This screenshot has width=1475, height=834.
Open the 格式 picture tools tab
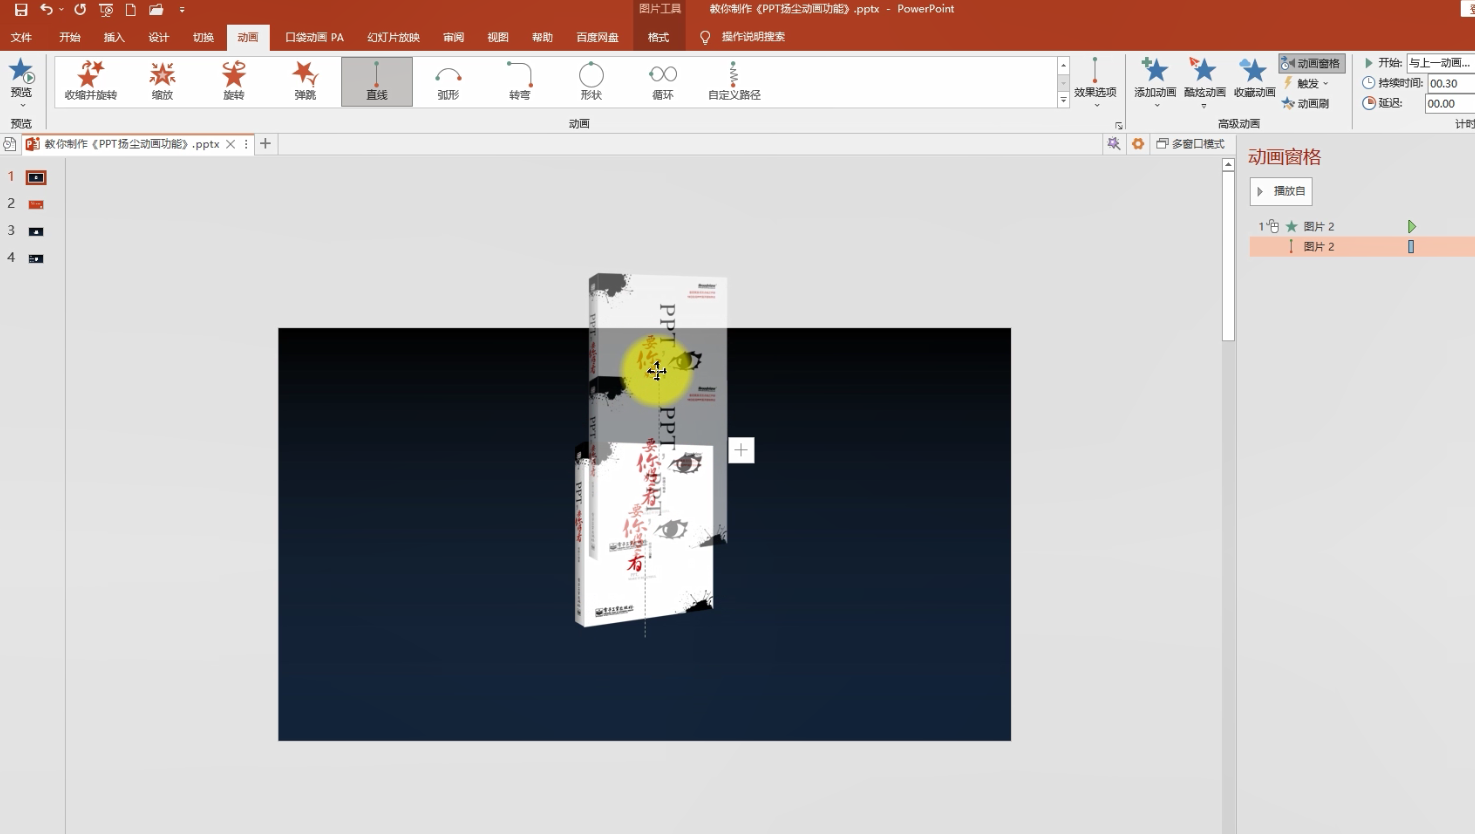tap(658, 37)
